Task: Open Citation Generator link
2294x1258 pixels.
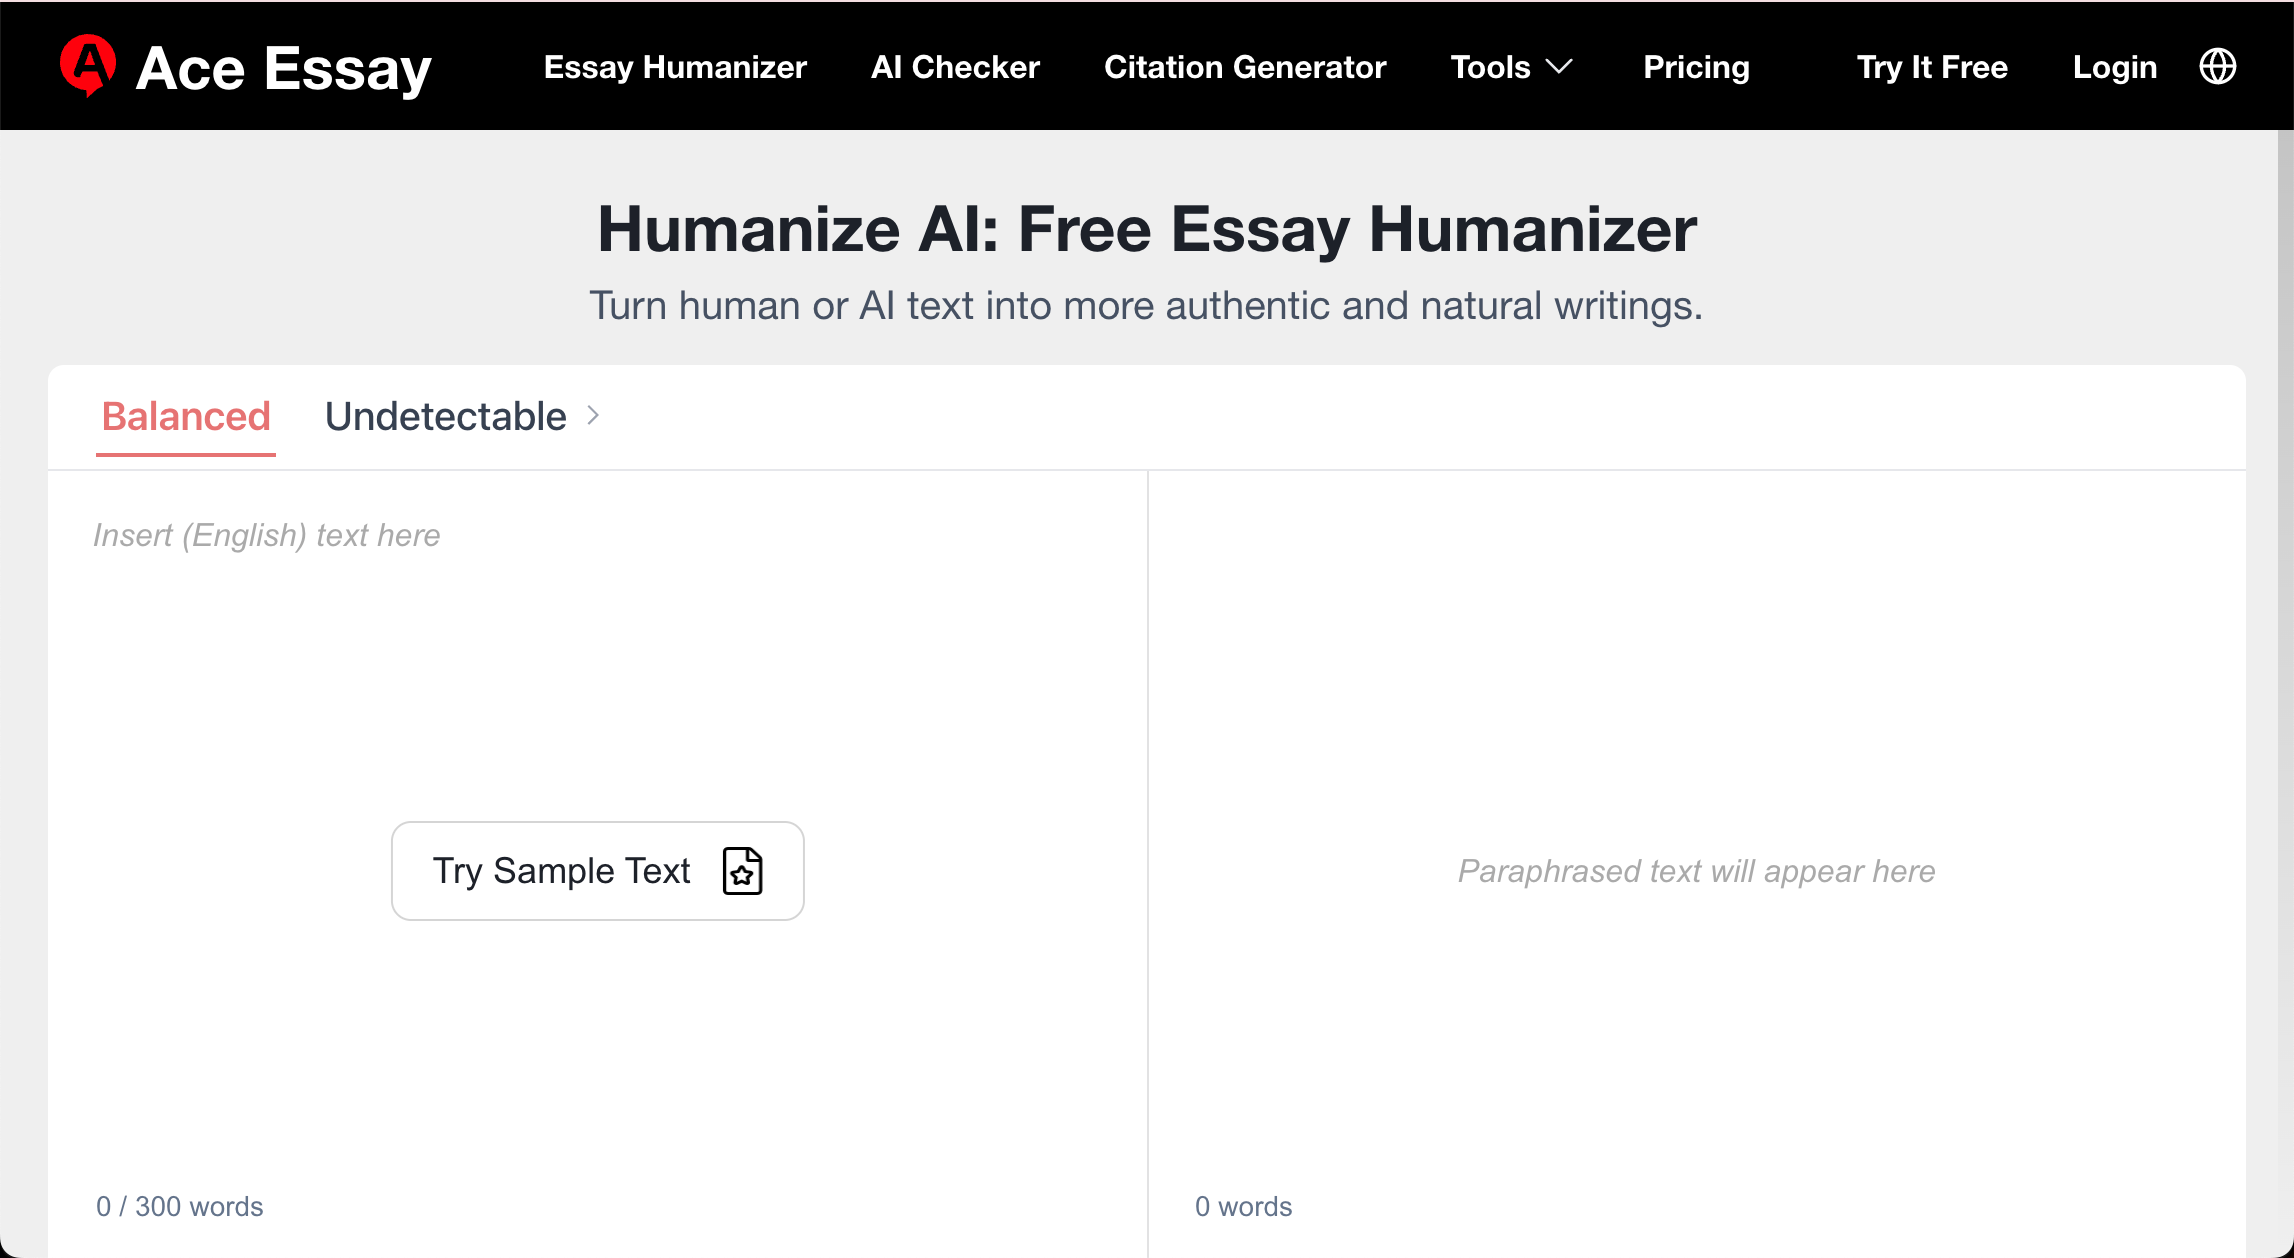Action: pyautogui.click(x=1245, y=67)
